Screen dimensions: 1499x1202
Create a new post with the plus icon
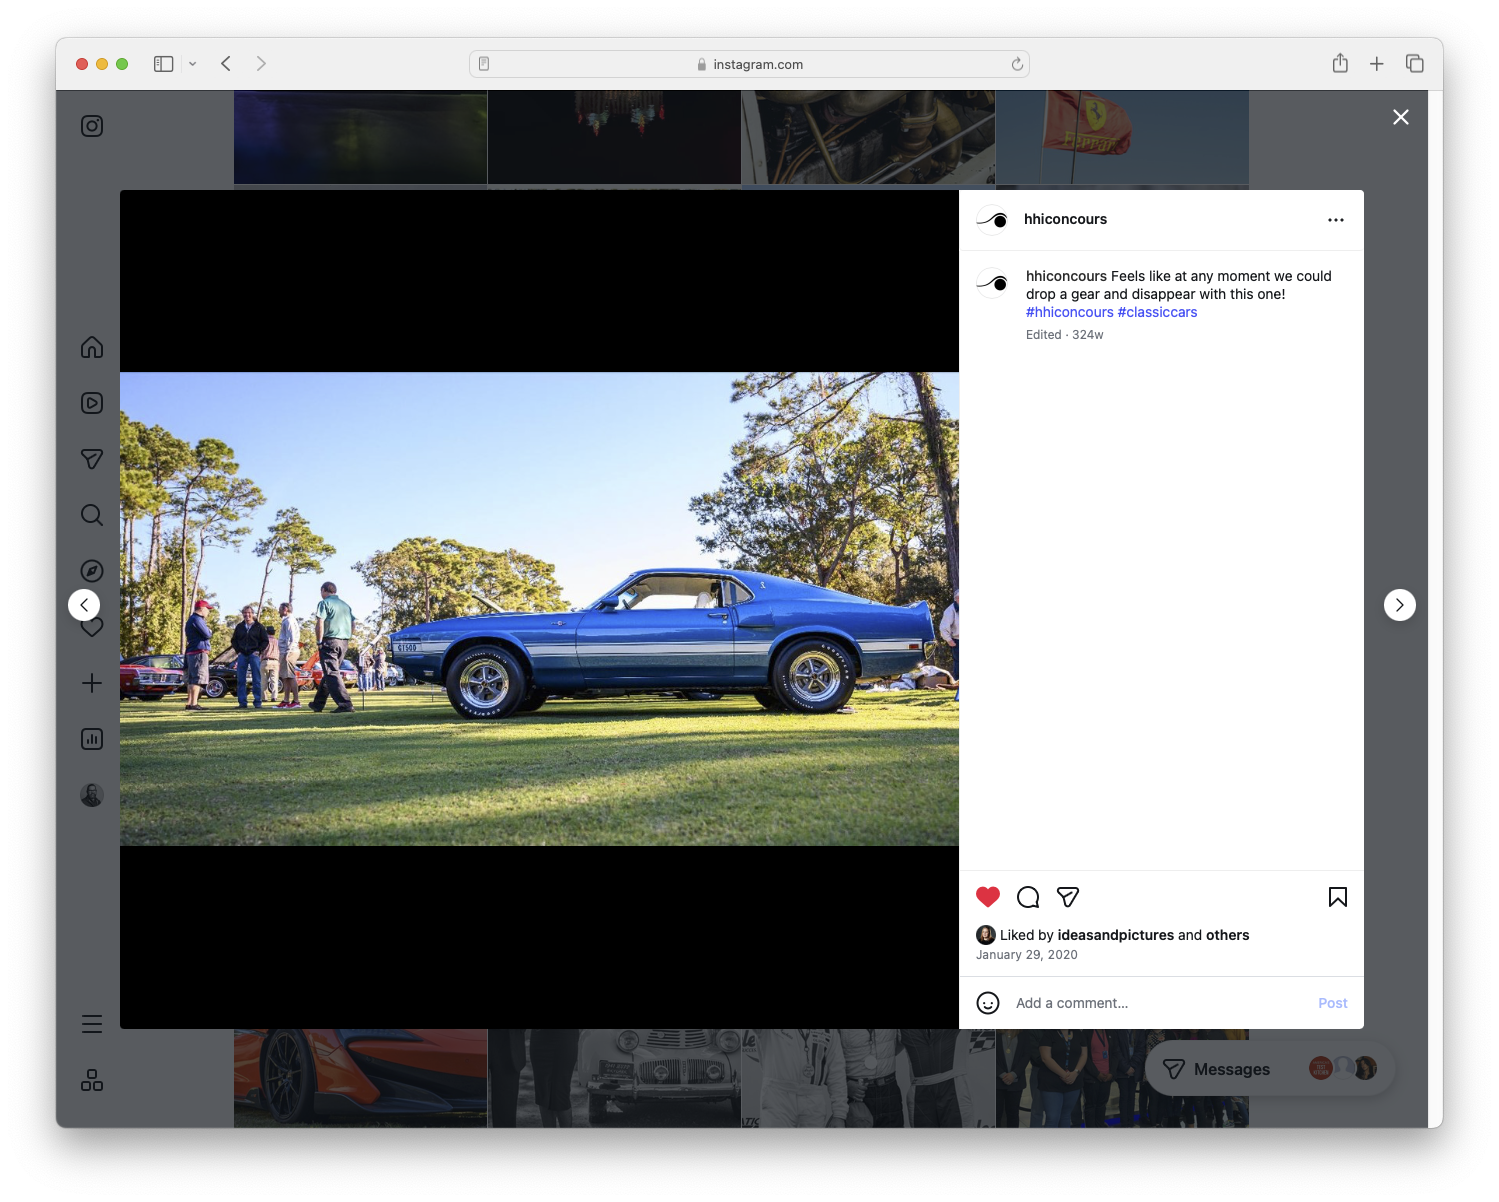point(91,683)
